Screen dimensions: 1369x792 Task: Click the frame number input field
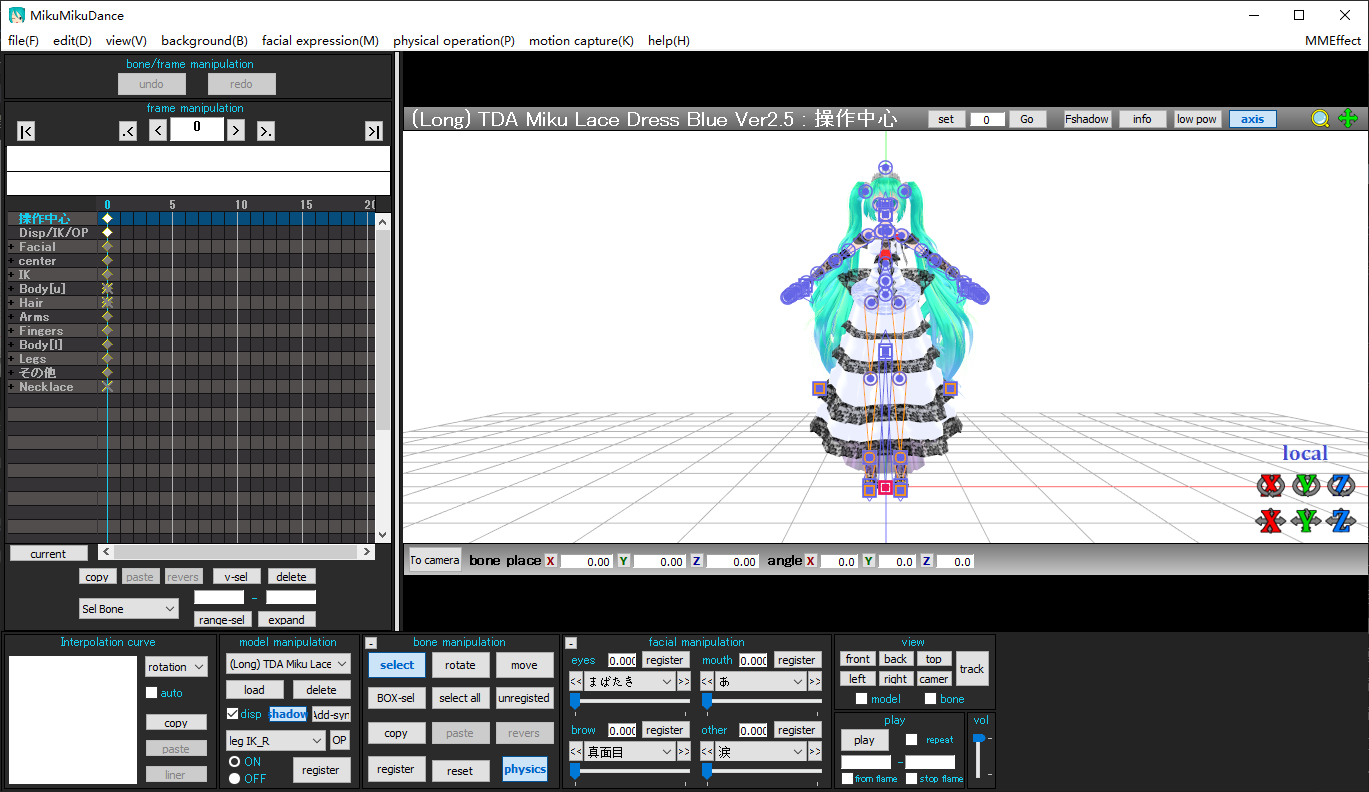point(197,129)
